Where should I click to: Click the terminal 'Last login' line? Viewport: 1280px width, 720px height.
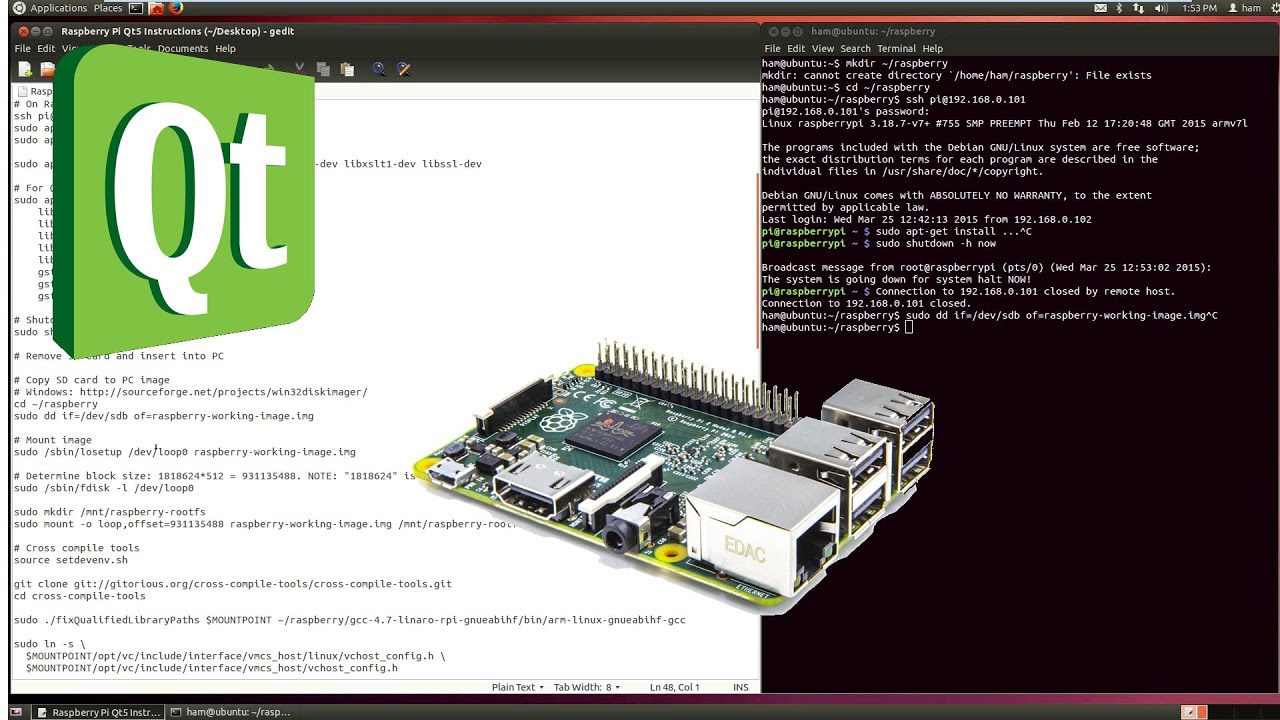tap(927, 219)
